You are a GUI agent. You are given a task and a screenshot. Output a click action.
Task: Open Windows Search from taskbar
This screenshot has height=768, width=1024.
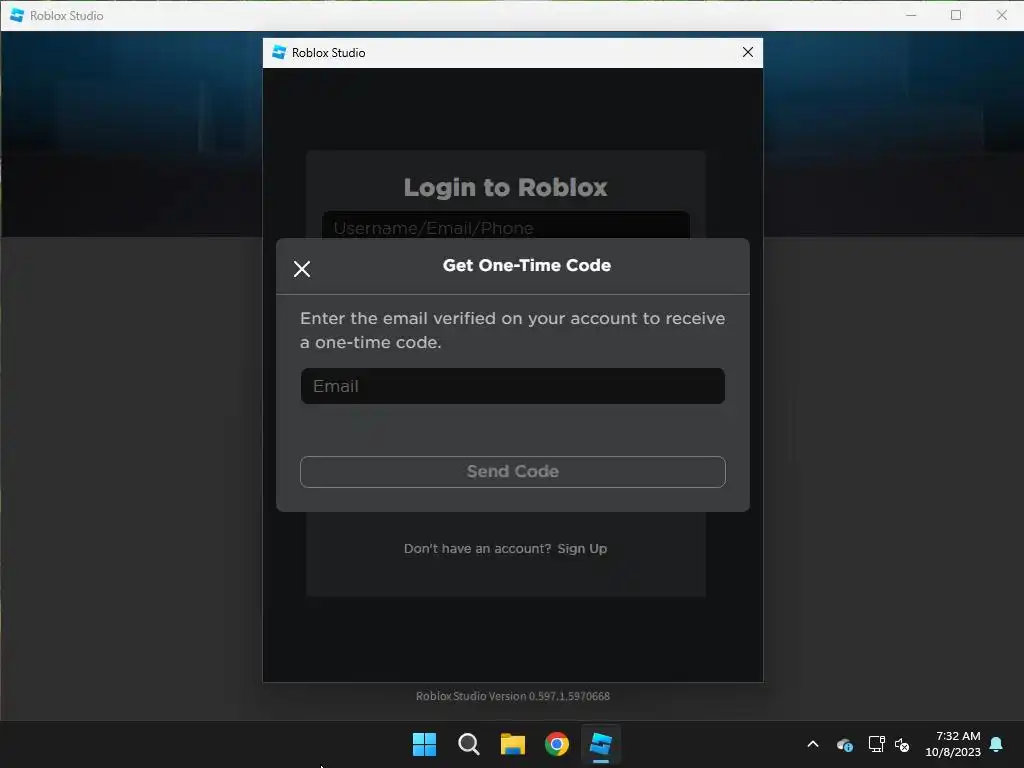[468, 744]
